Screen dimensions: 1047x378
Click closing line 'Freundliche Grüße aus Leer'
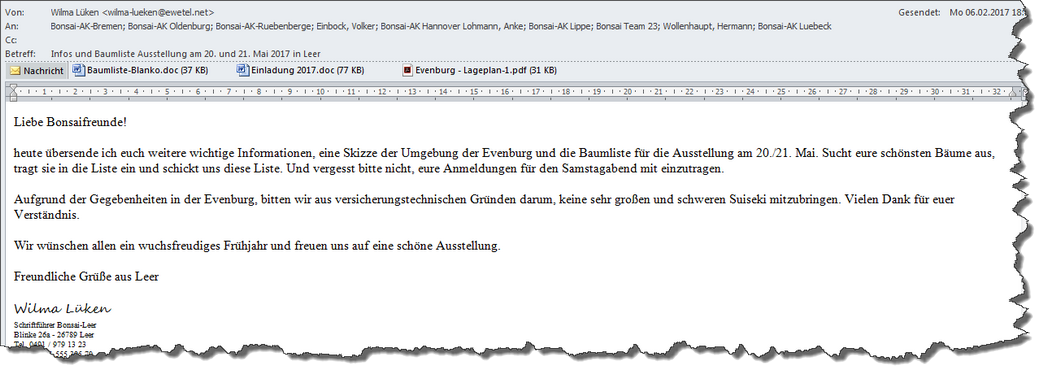(x=86, y=276)
